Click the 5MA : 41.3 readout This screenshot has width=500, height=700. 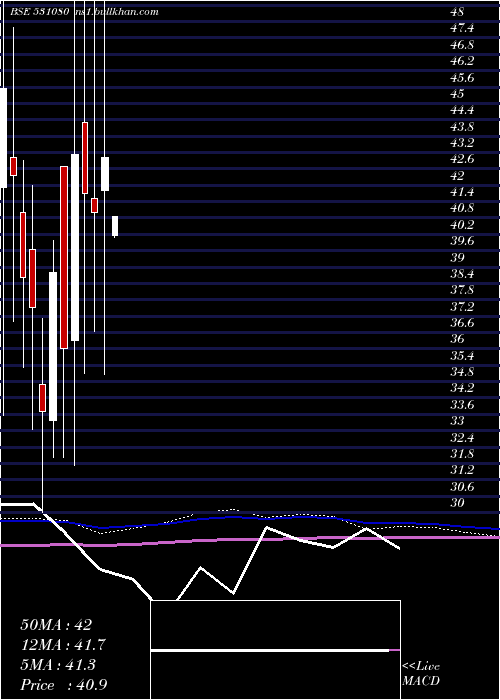pos(58,665)
